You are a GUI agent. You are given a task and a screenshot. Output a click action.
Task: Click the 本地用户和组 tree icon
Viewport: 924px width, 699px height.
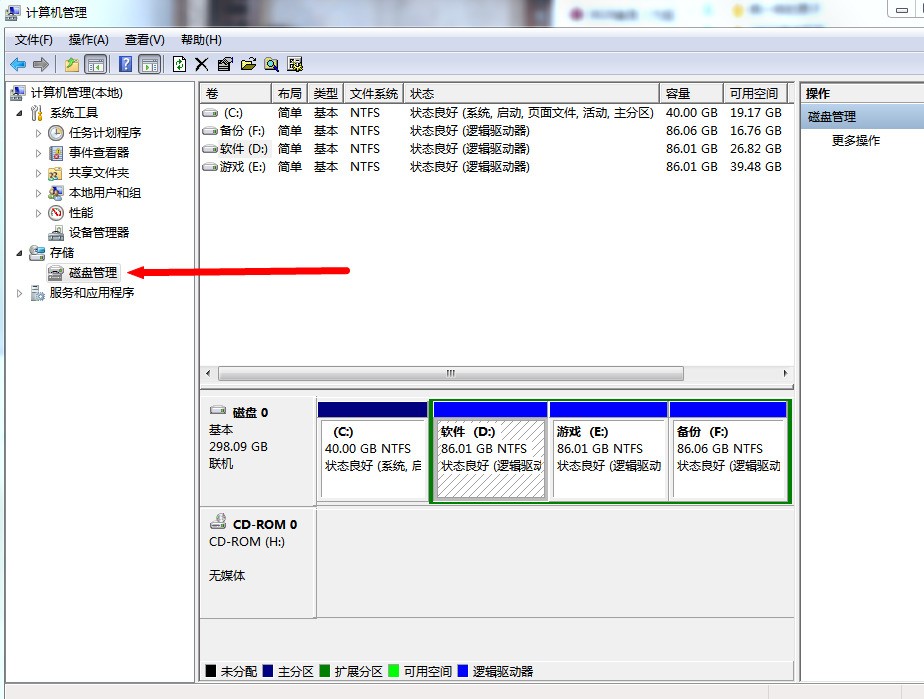click(56, 193)
